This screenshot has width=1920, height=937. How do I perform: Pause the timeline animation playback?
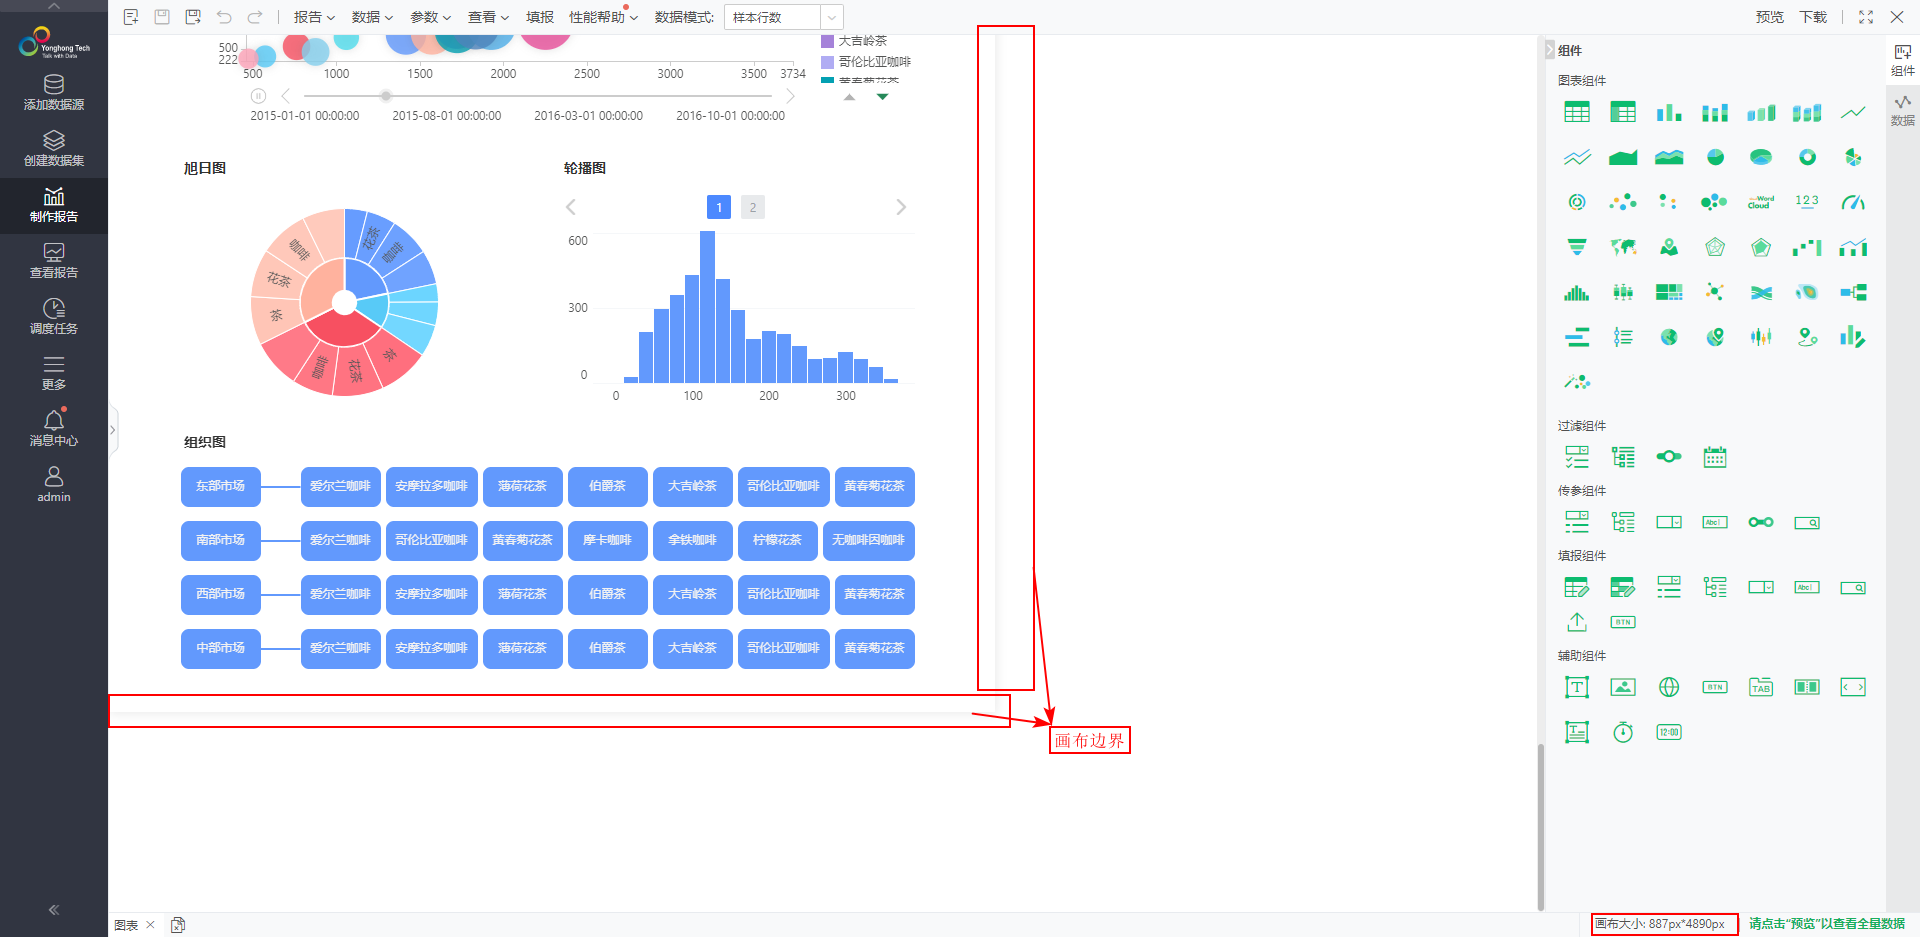[258, 96]
